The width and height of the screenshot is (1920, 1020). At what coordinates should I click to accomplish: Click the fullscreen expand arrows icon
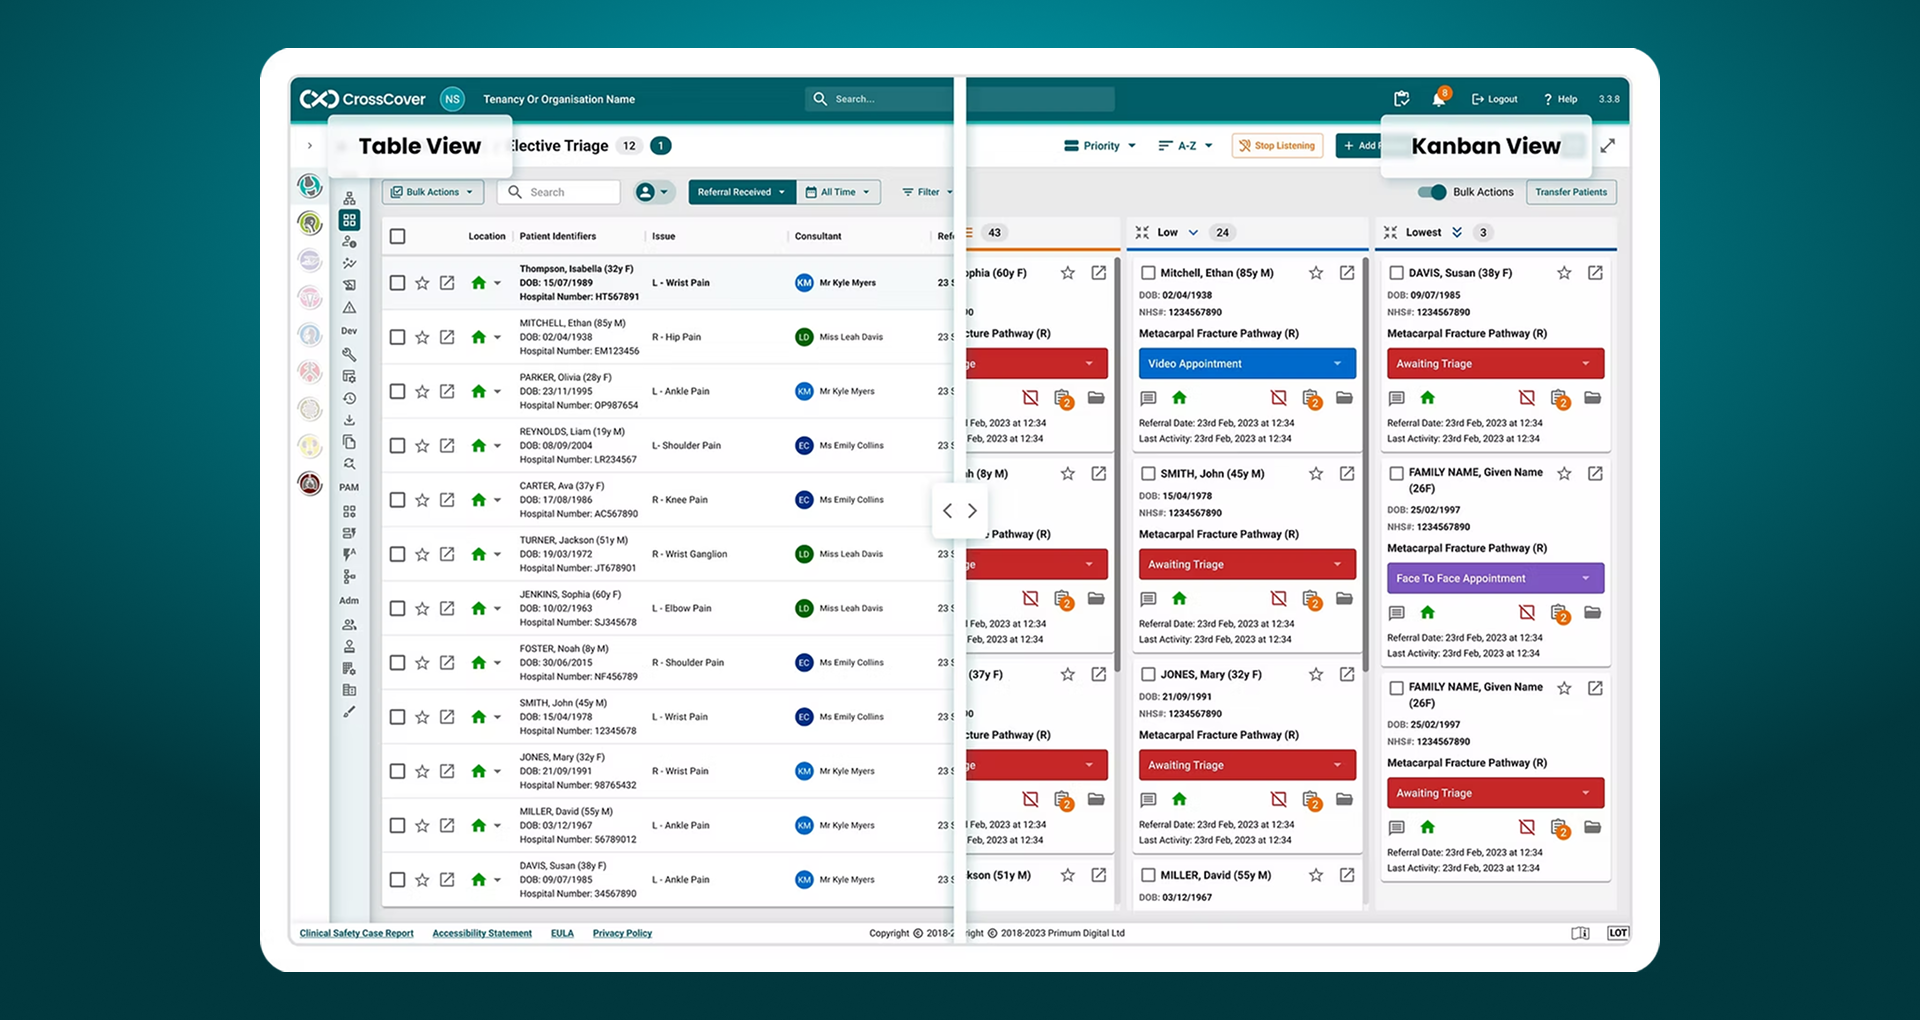pos(1607,146)
